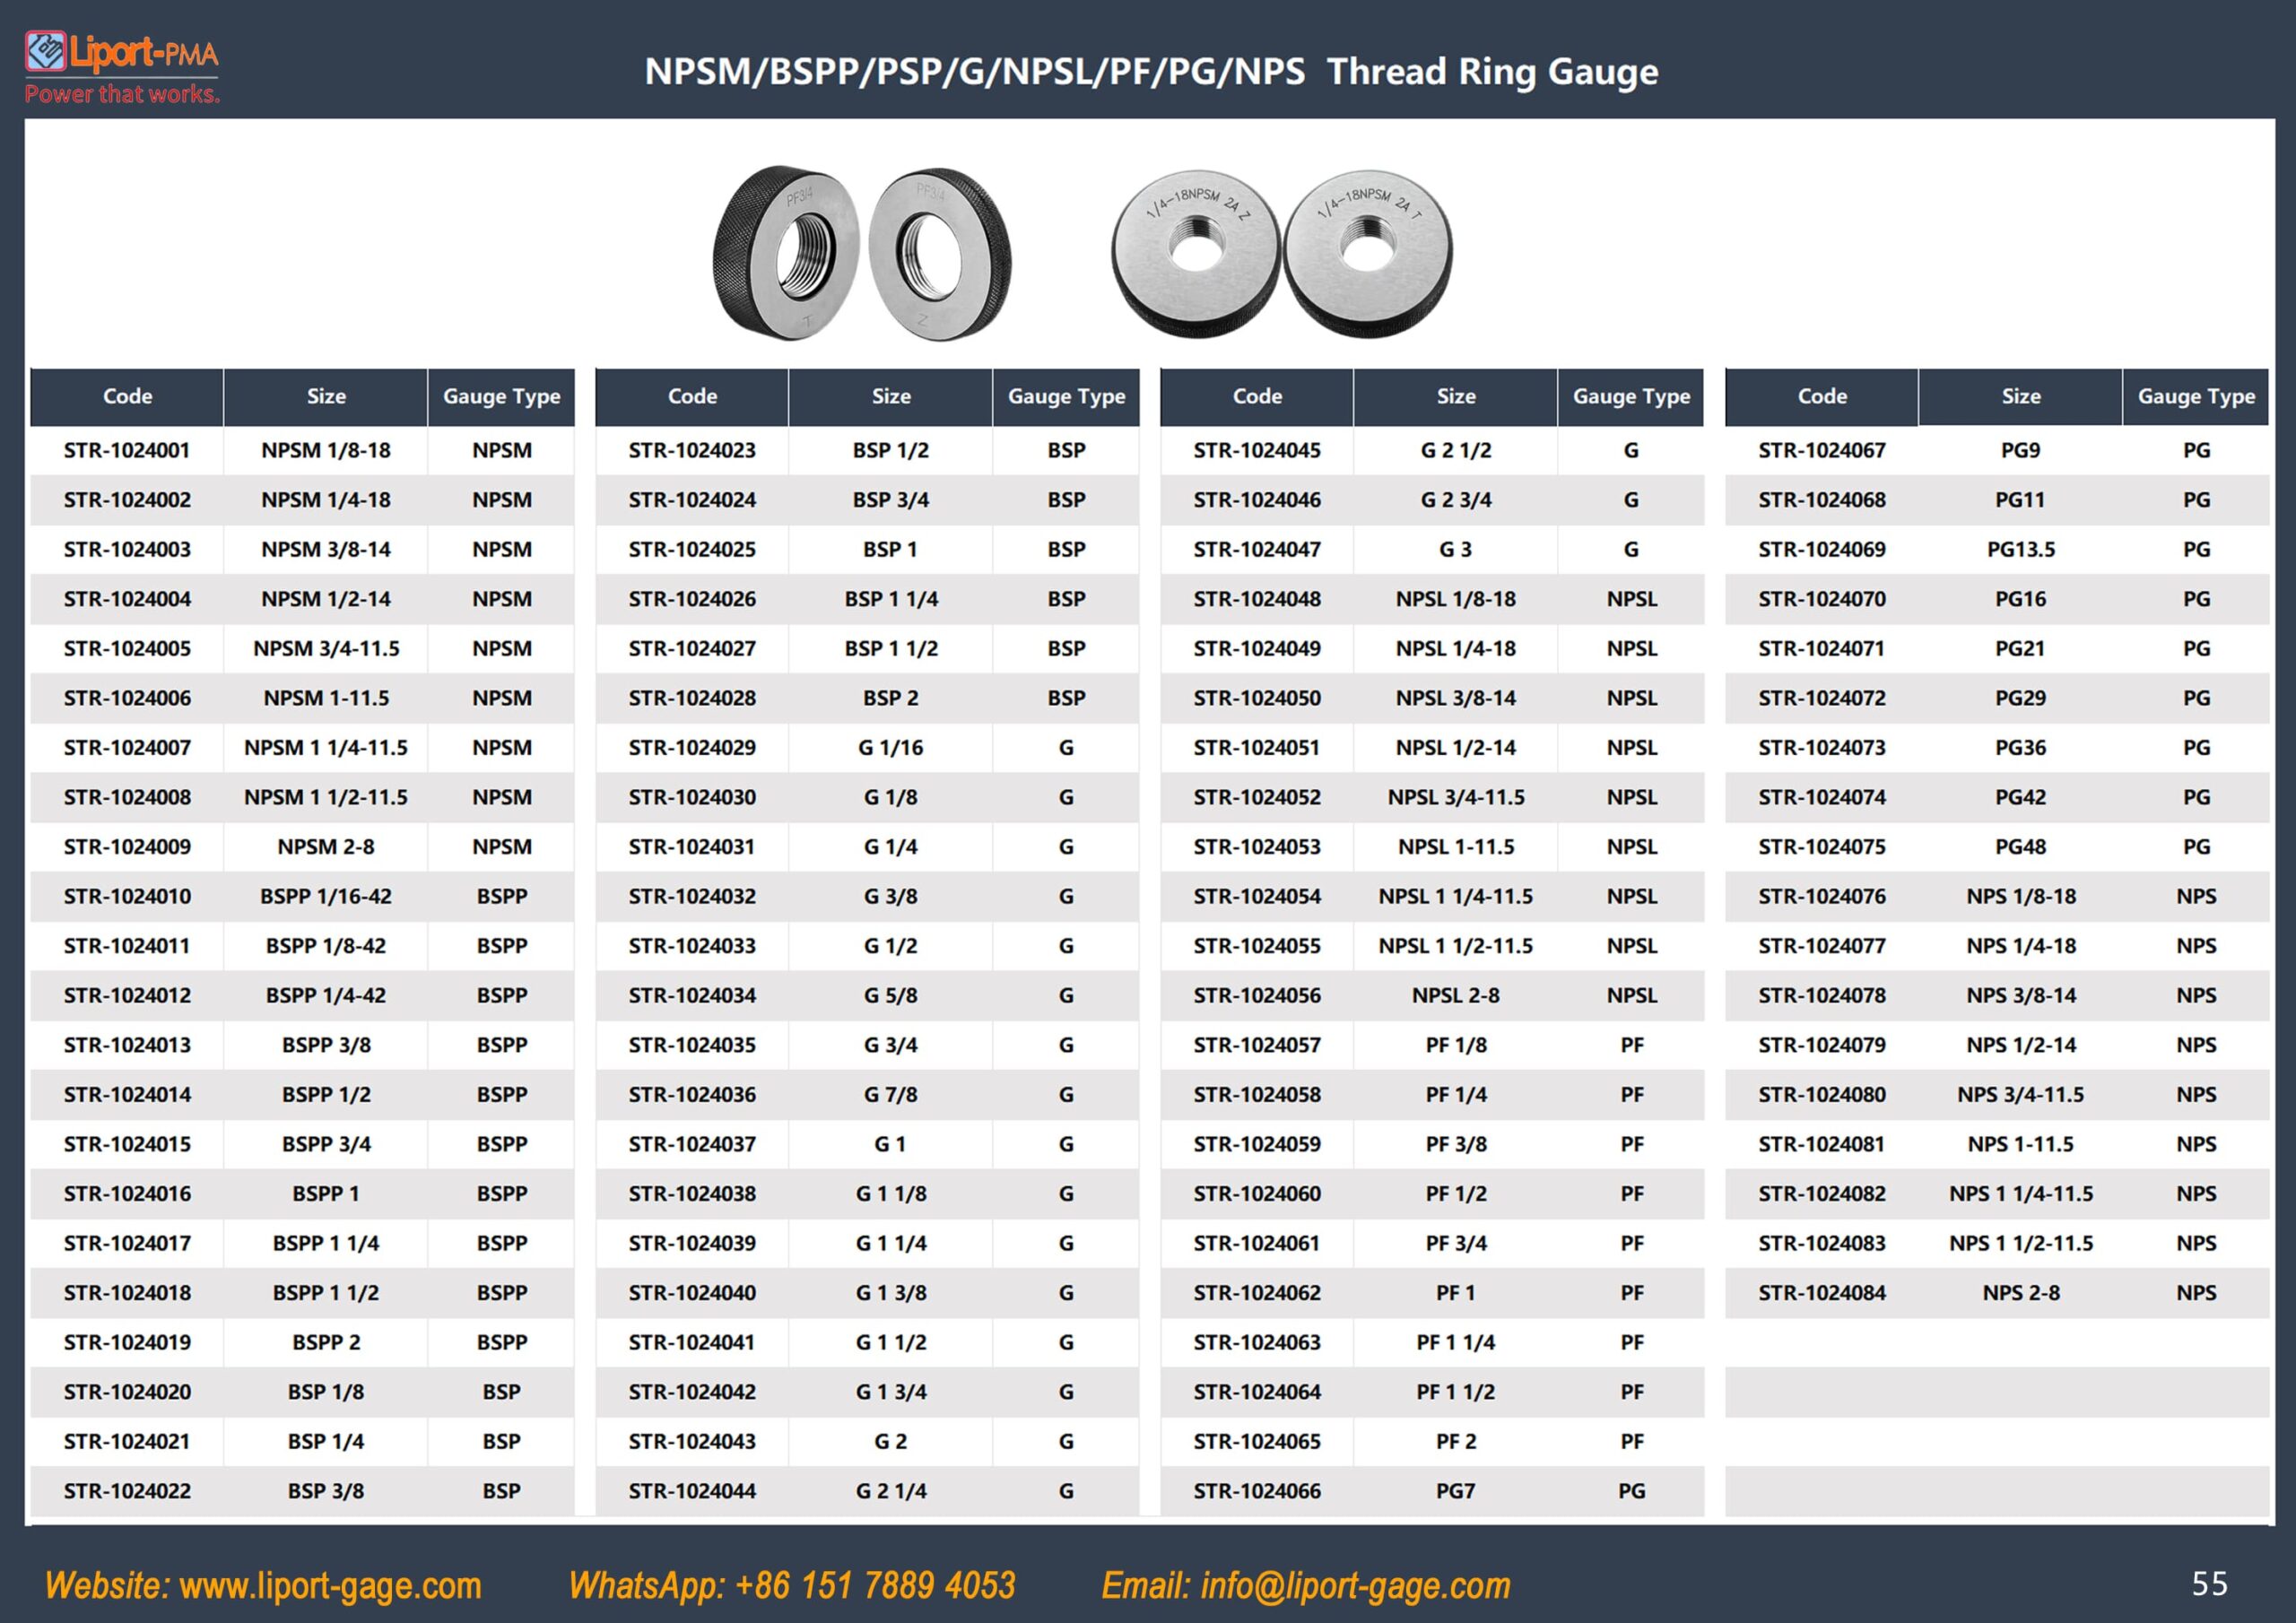Select code STR-1024022
The image size is (2296, 1623).
click(127, 1491)
